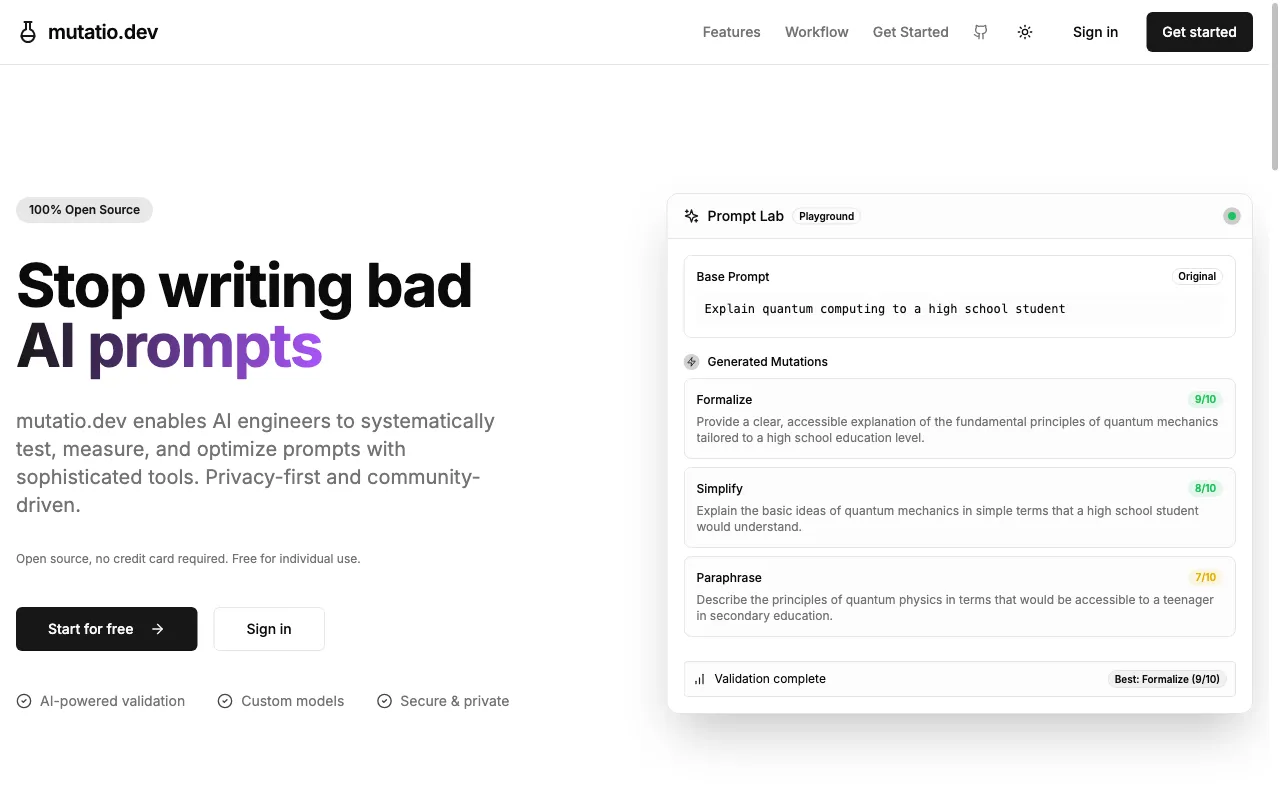Toggle the light/dark theme sun icon
This screenshot has width=1280, height=800.
1025,32
